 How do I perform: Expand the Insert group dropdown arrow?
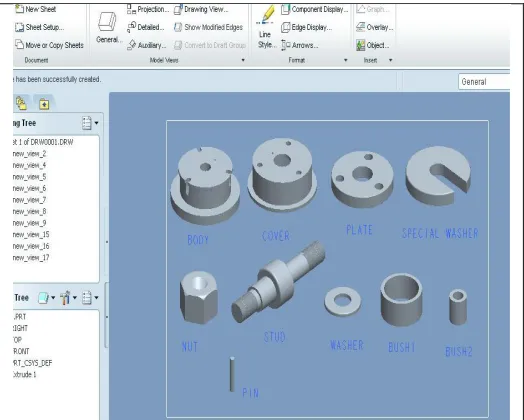(390, 60)
